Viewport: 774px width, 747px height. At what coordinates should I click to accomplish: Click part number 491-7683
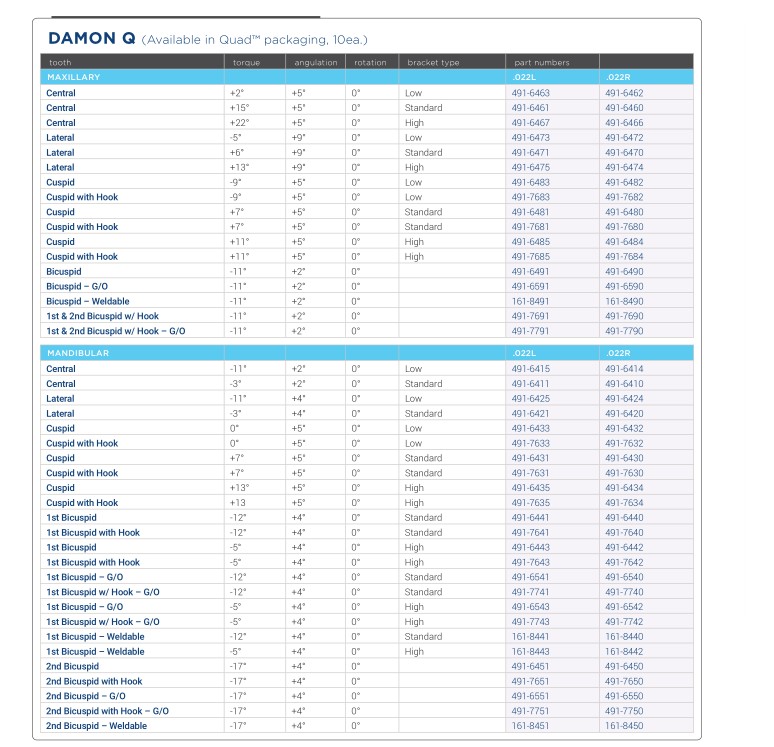point(531,197)
